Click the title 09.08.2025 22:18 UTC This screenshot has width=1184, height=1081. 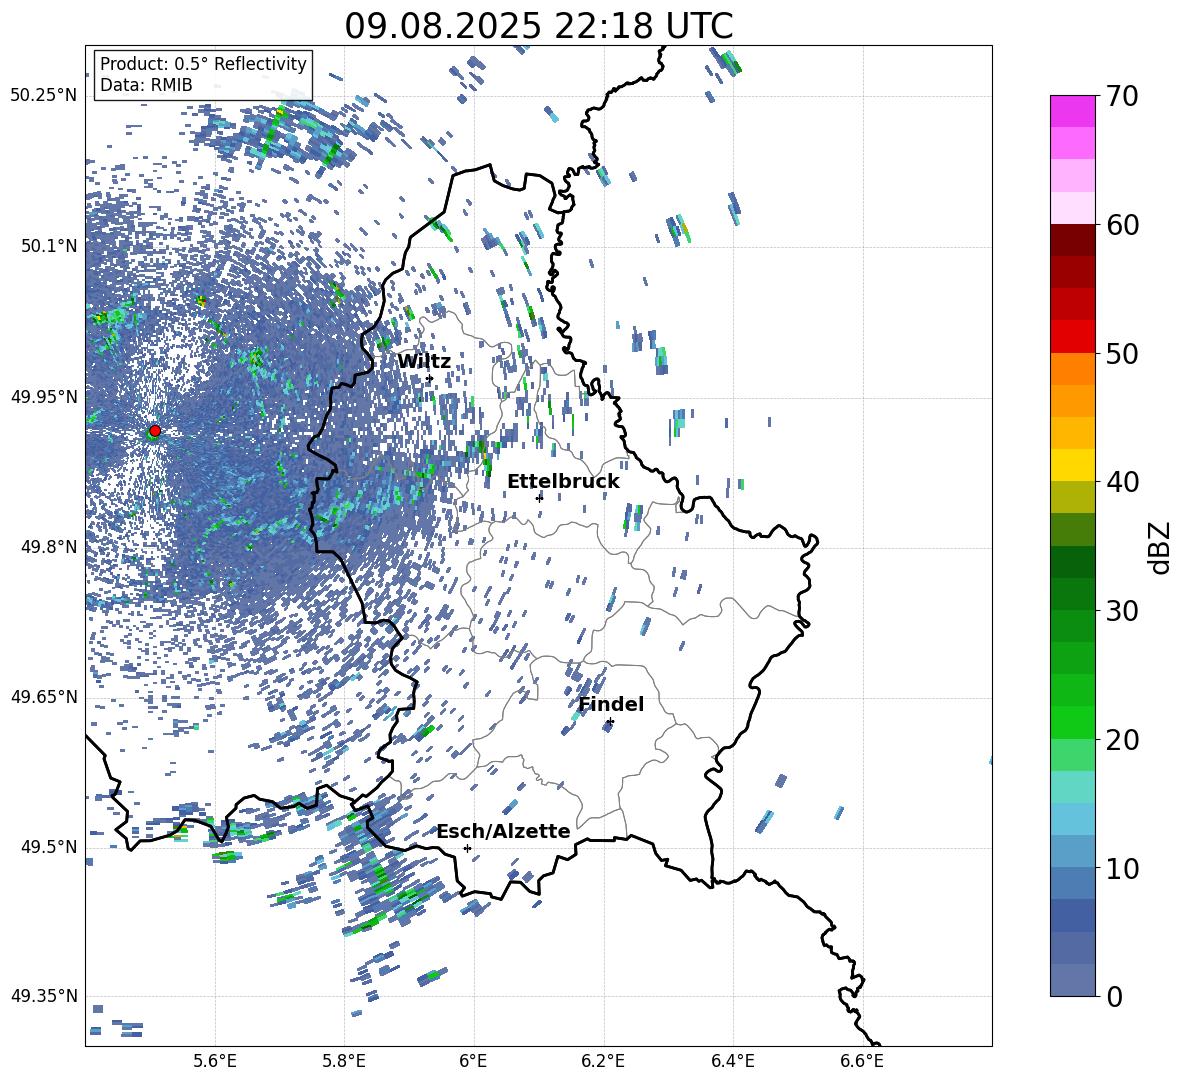pos(539,26)
